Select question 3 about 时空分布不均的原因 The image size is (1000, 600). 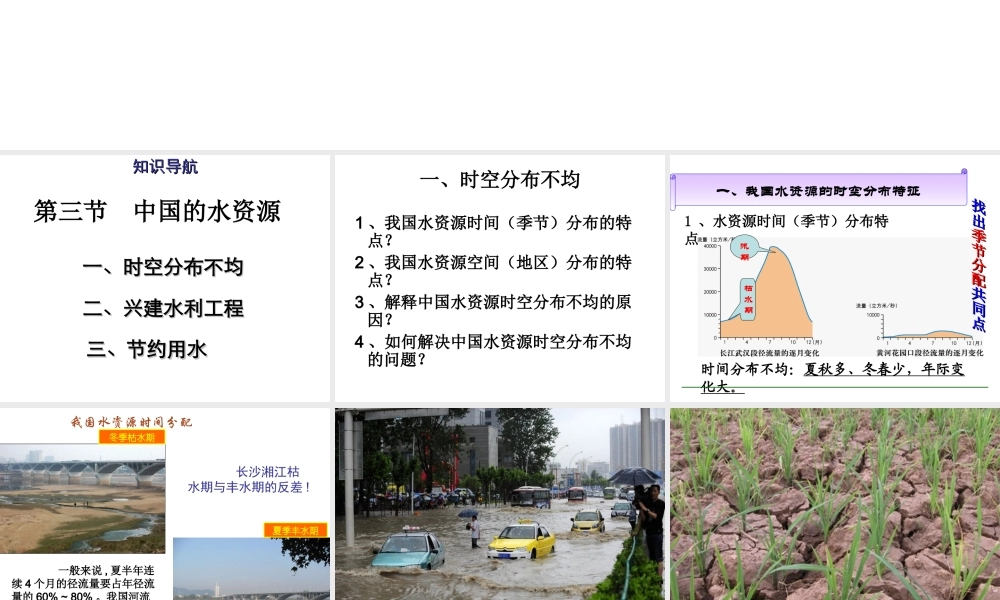(493, 311)
